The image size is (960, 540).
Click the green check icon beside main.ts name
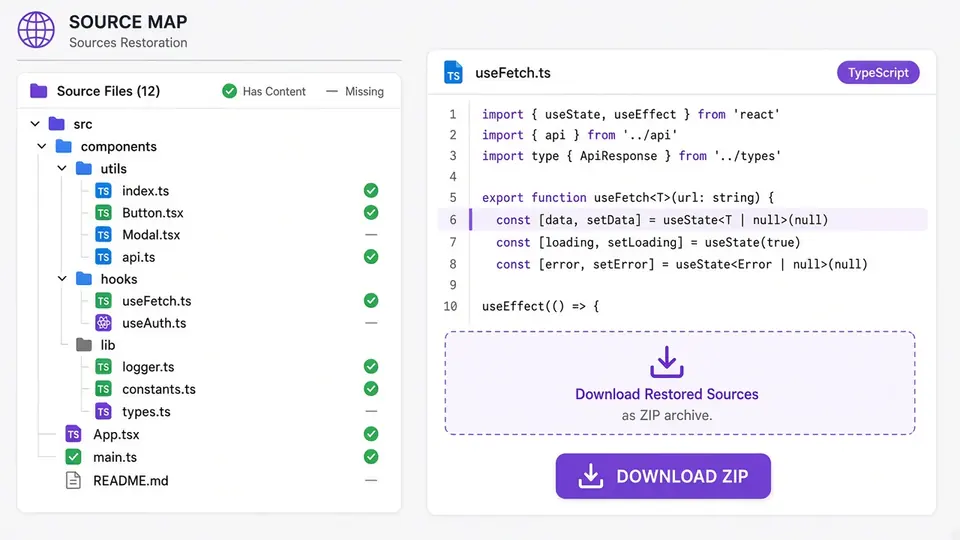click(x=73, y=457)
